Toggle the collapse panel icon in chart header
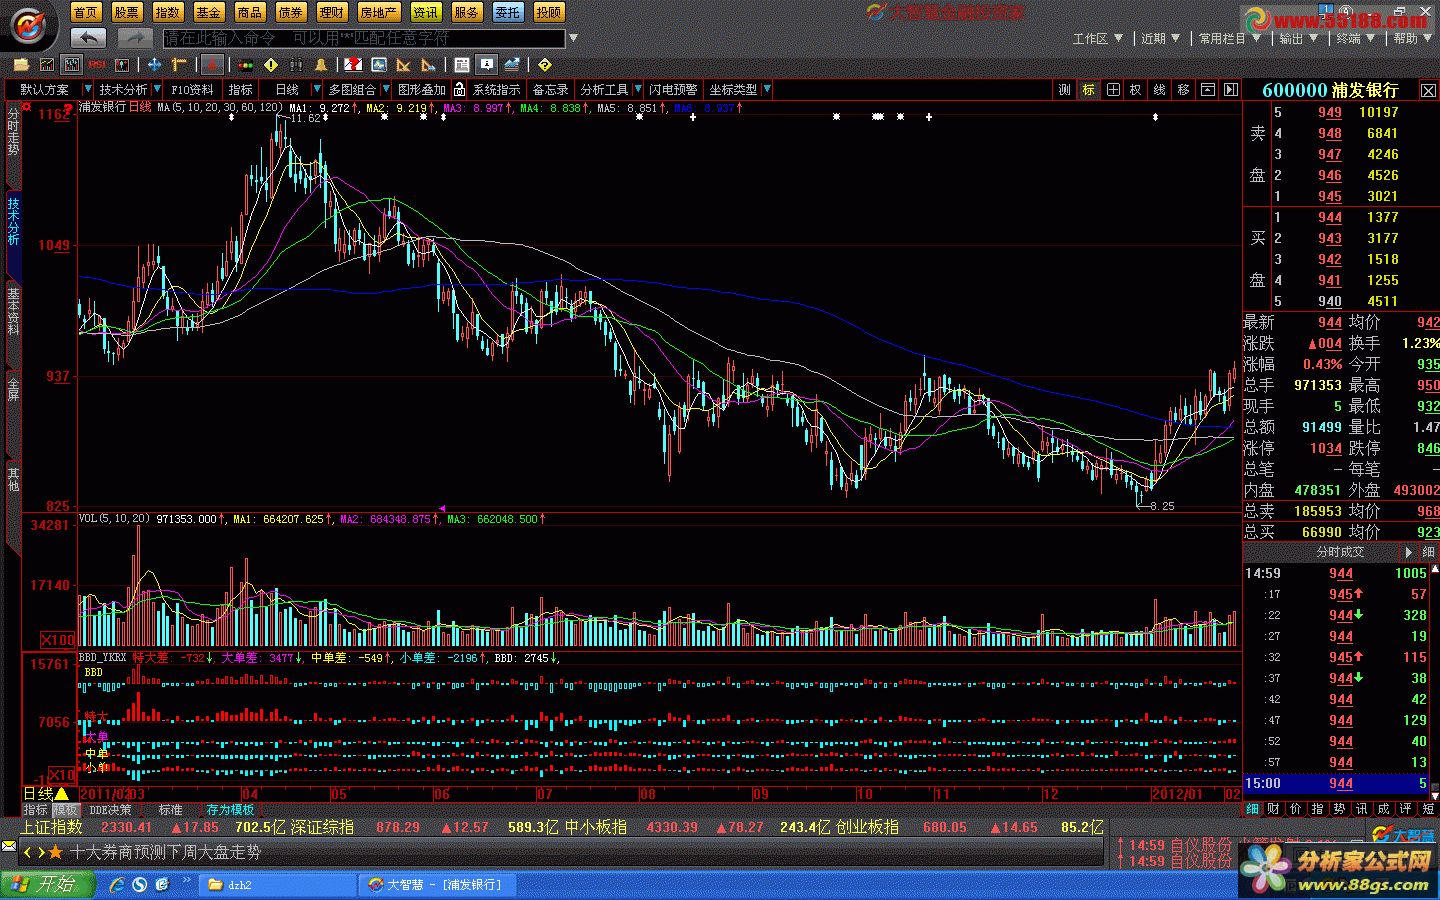 coord(1207,90)
